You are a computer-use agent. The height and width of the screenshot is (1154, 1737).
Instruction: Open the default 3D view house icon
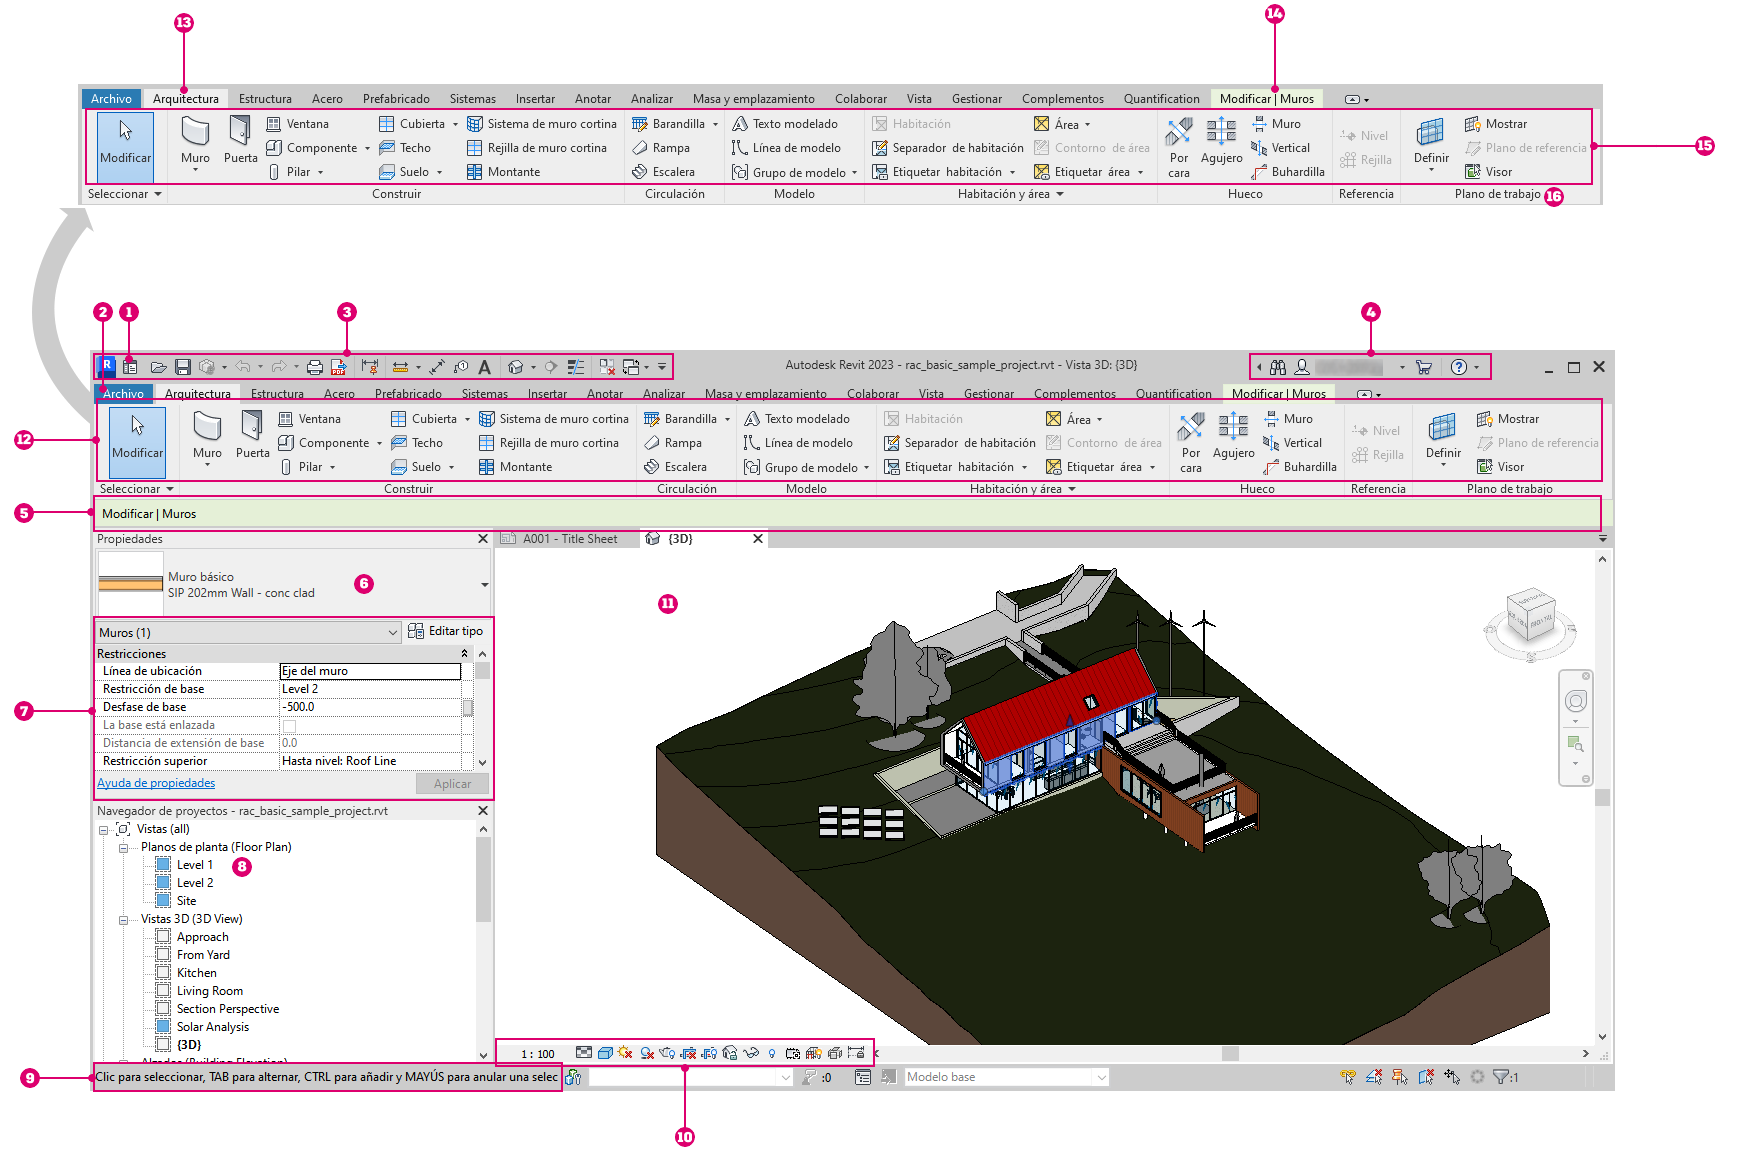coord(515,367)
